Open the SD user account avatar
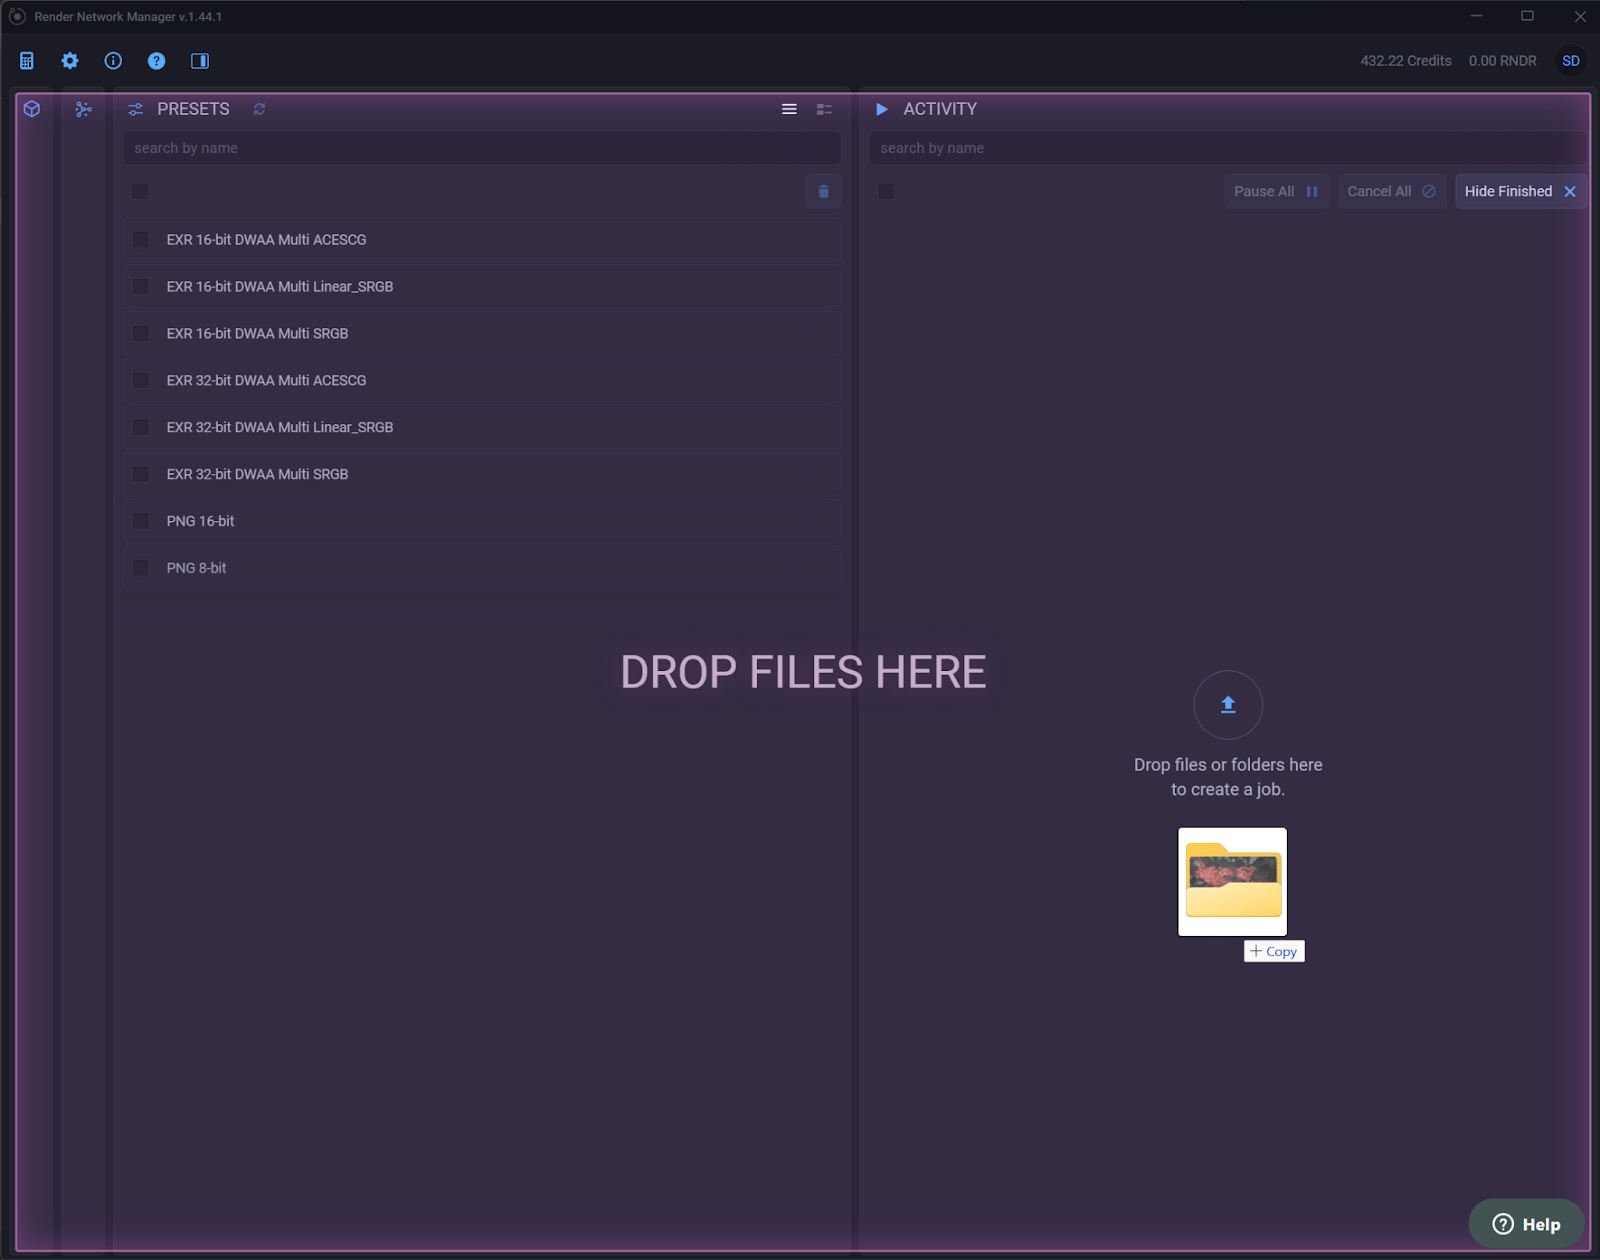 (x=1570, y=61)
